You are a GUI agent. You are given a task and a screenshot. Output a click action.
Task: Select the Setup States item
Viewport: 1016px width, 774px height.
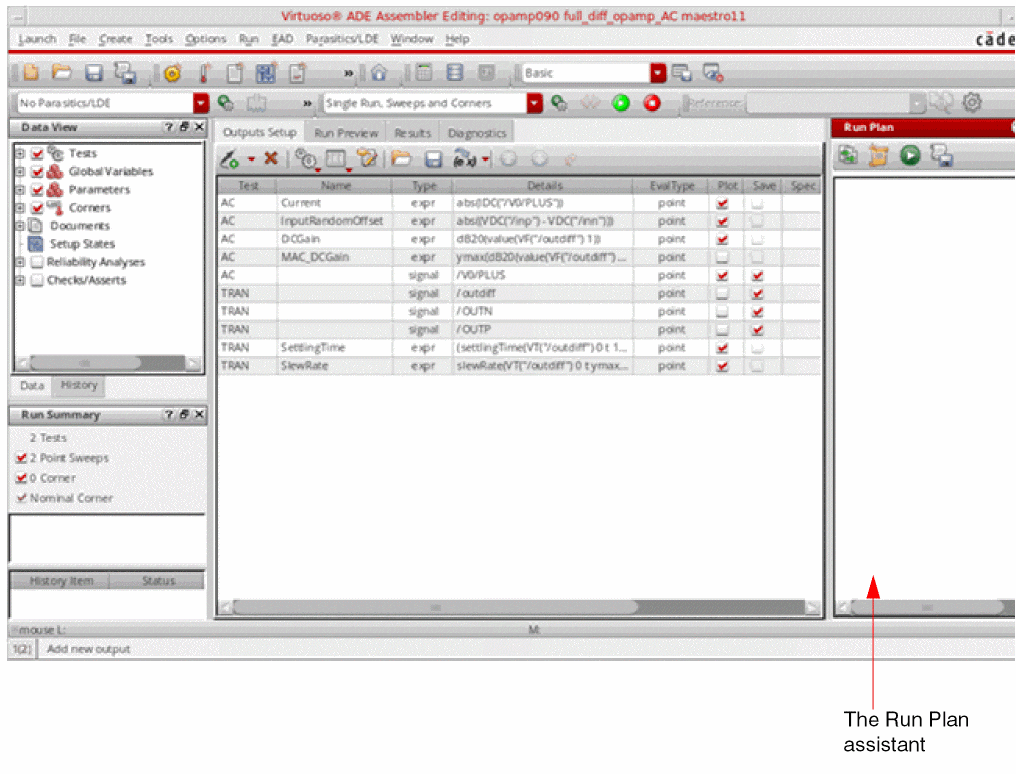coord(82,244)
